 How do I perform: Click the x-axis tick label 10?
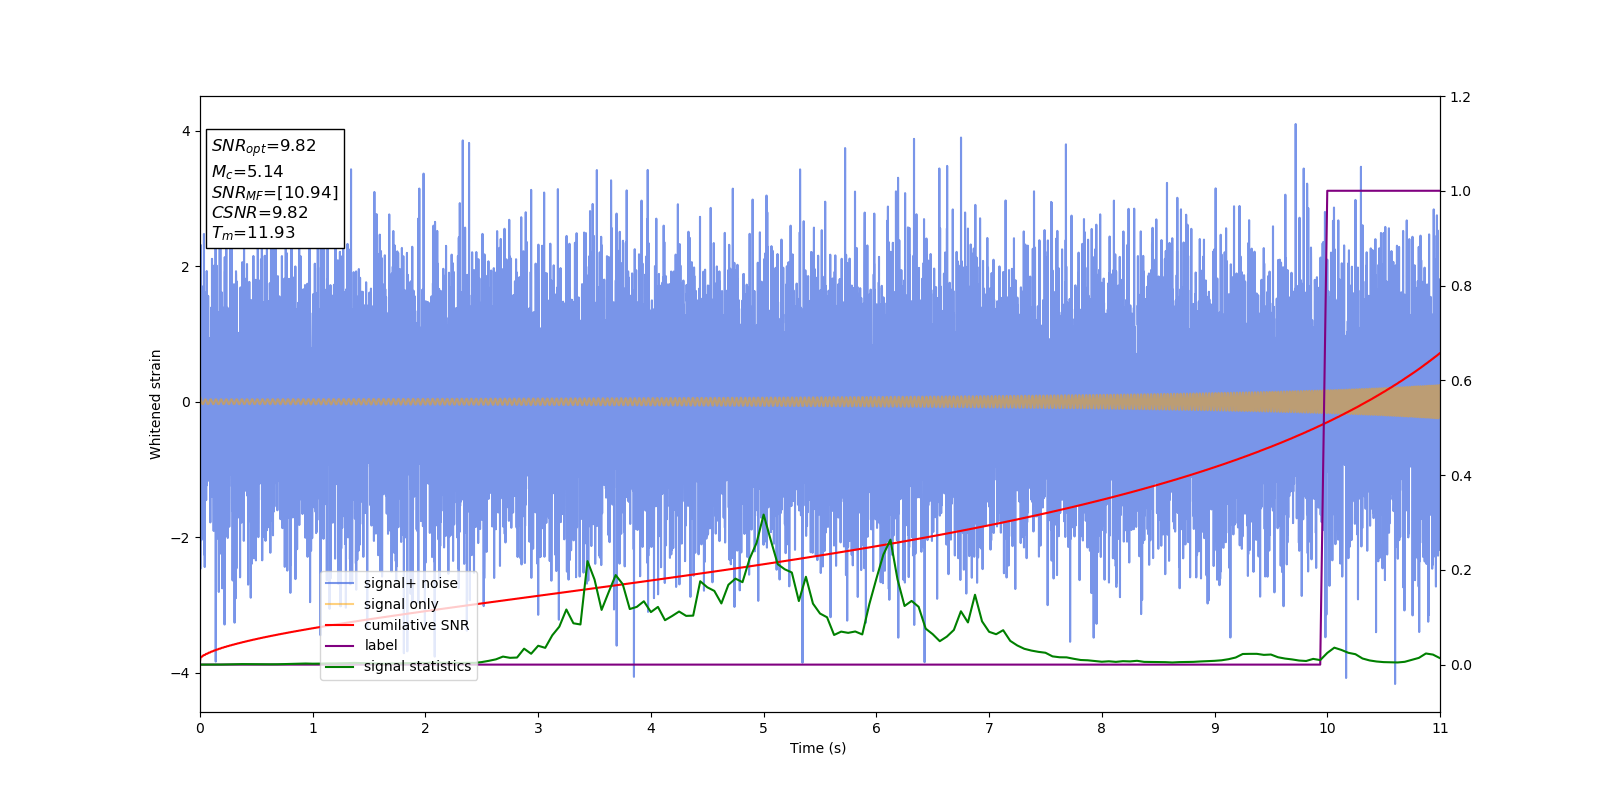point(1327,728)
